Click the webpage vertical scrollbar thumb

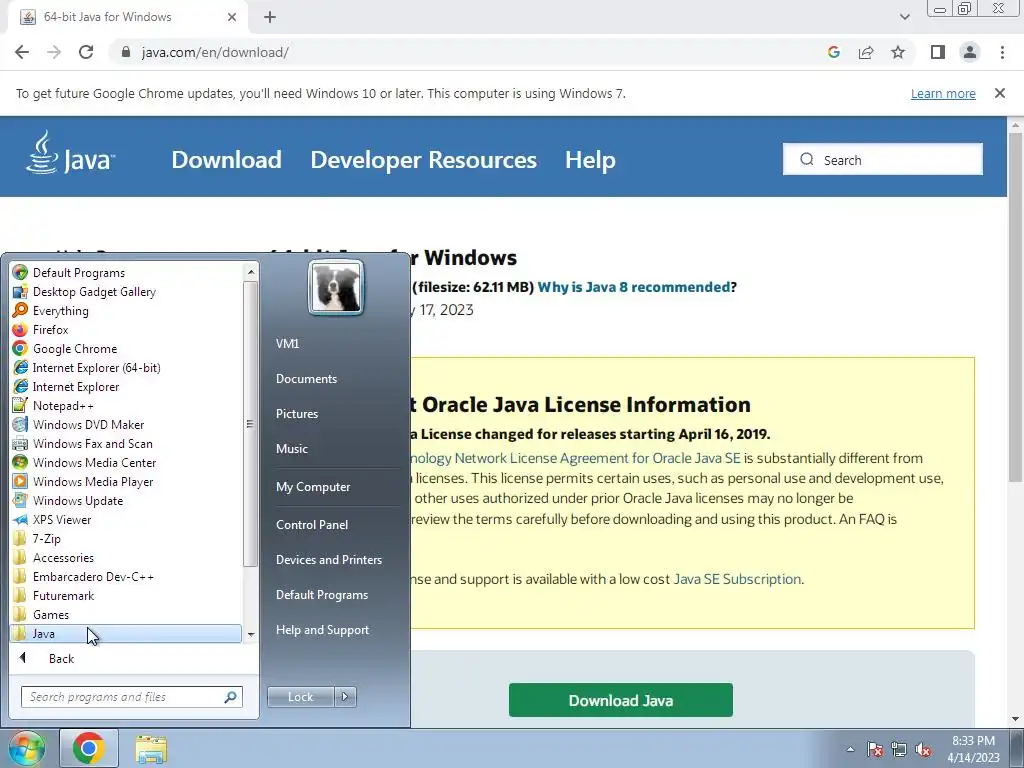click(x=1016, y=307)
